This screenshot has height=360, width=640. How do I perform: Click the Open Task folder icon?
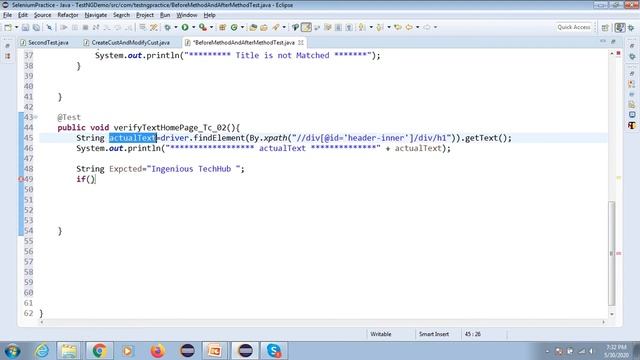pos(264,27)
